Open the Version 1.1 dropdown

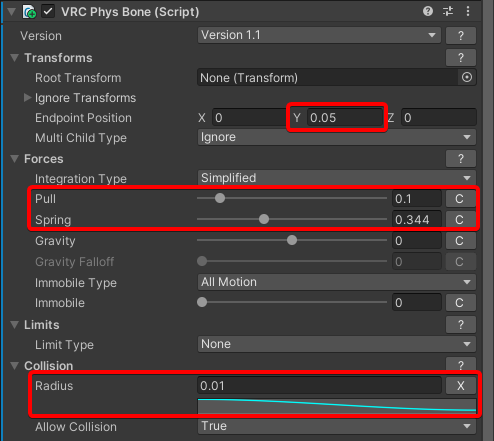(x=319, y=35)
